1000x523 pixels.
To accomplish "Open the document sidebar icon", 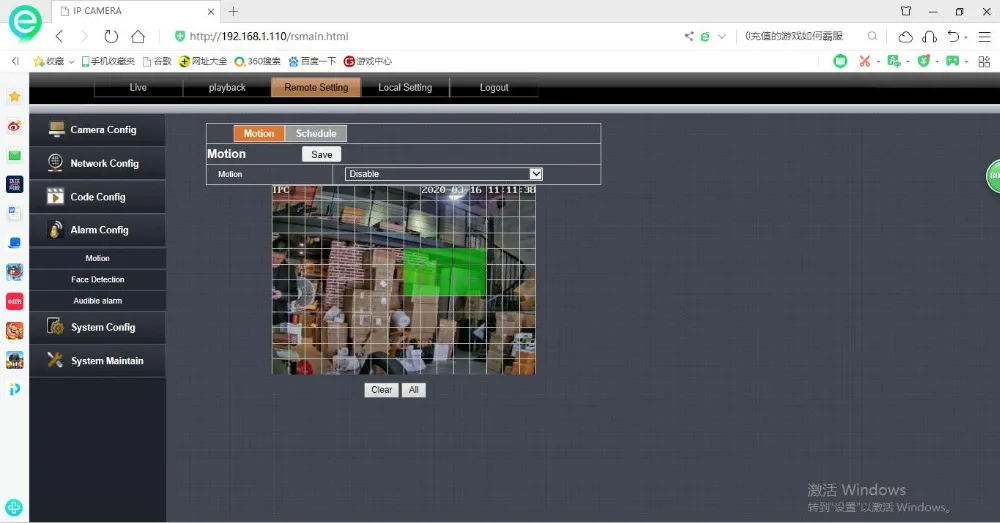I will (15, 214).
